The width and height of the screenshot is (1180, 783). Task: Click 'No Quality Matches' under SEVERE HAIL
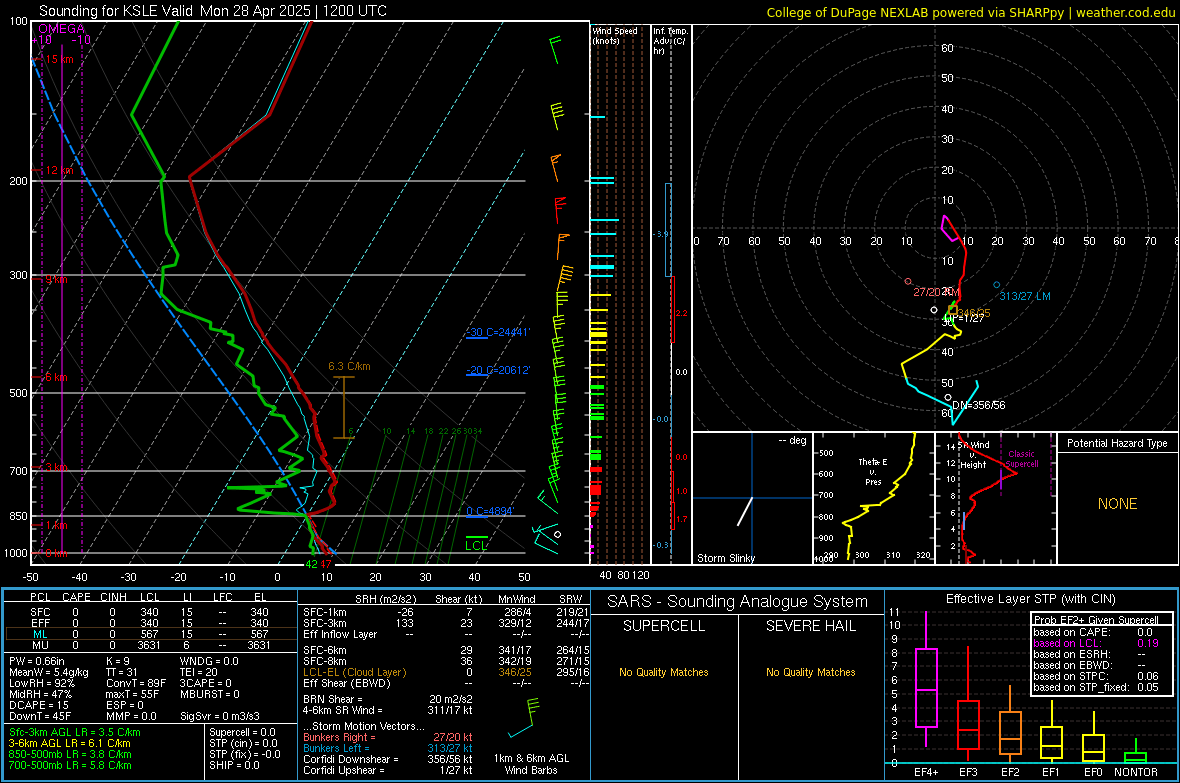(810, 672)
